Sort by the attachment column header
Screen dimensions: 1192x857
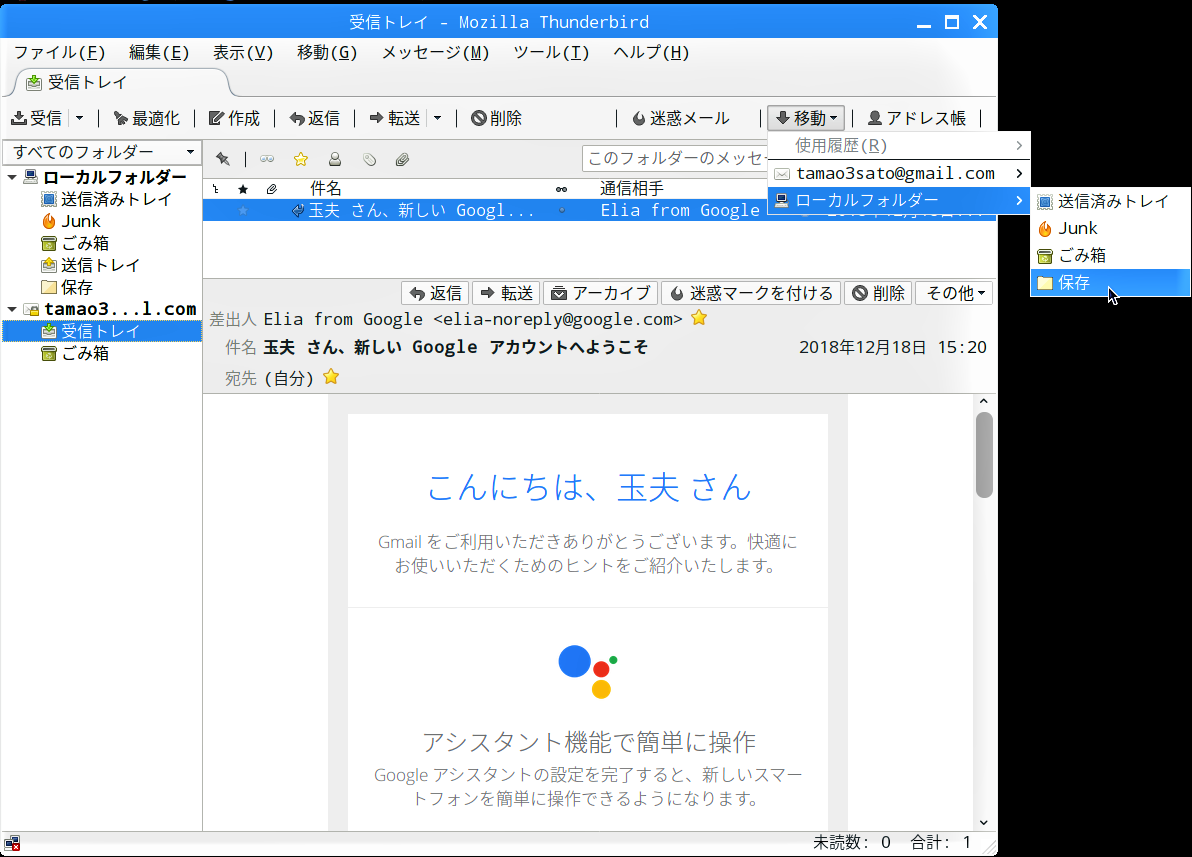pos(271,189)
